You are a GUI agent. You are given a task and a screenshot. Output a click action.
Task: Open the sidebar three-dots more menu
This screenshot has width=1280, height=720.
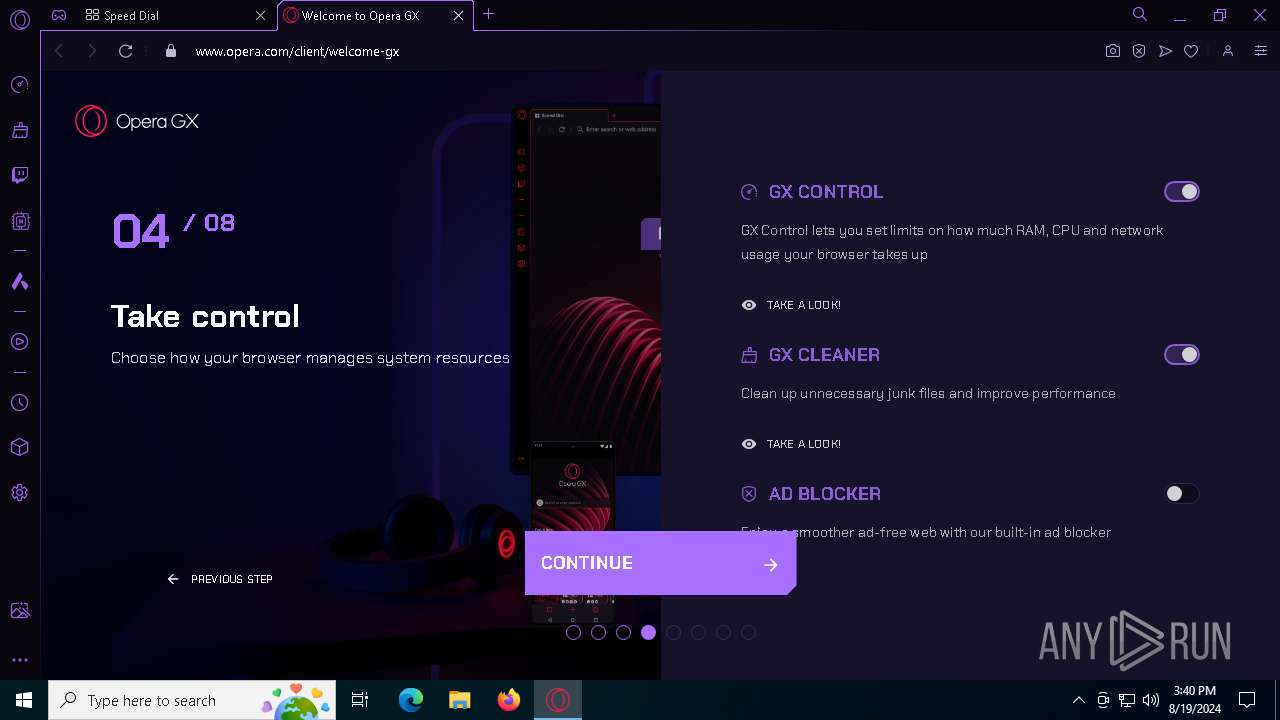point(19,660)
